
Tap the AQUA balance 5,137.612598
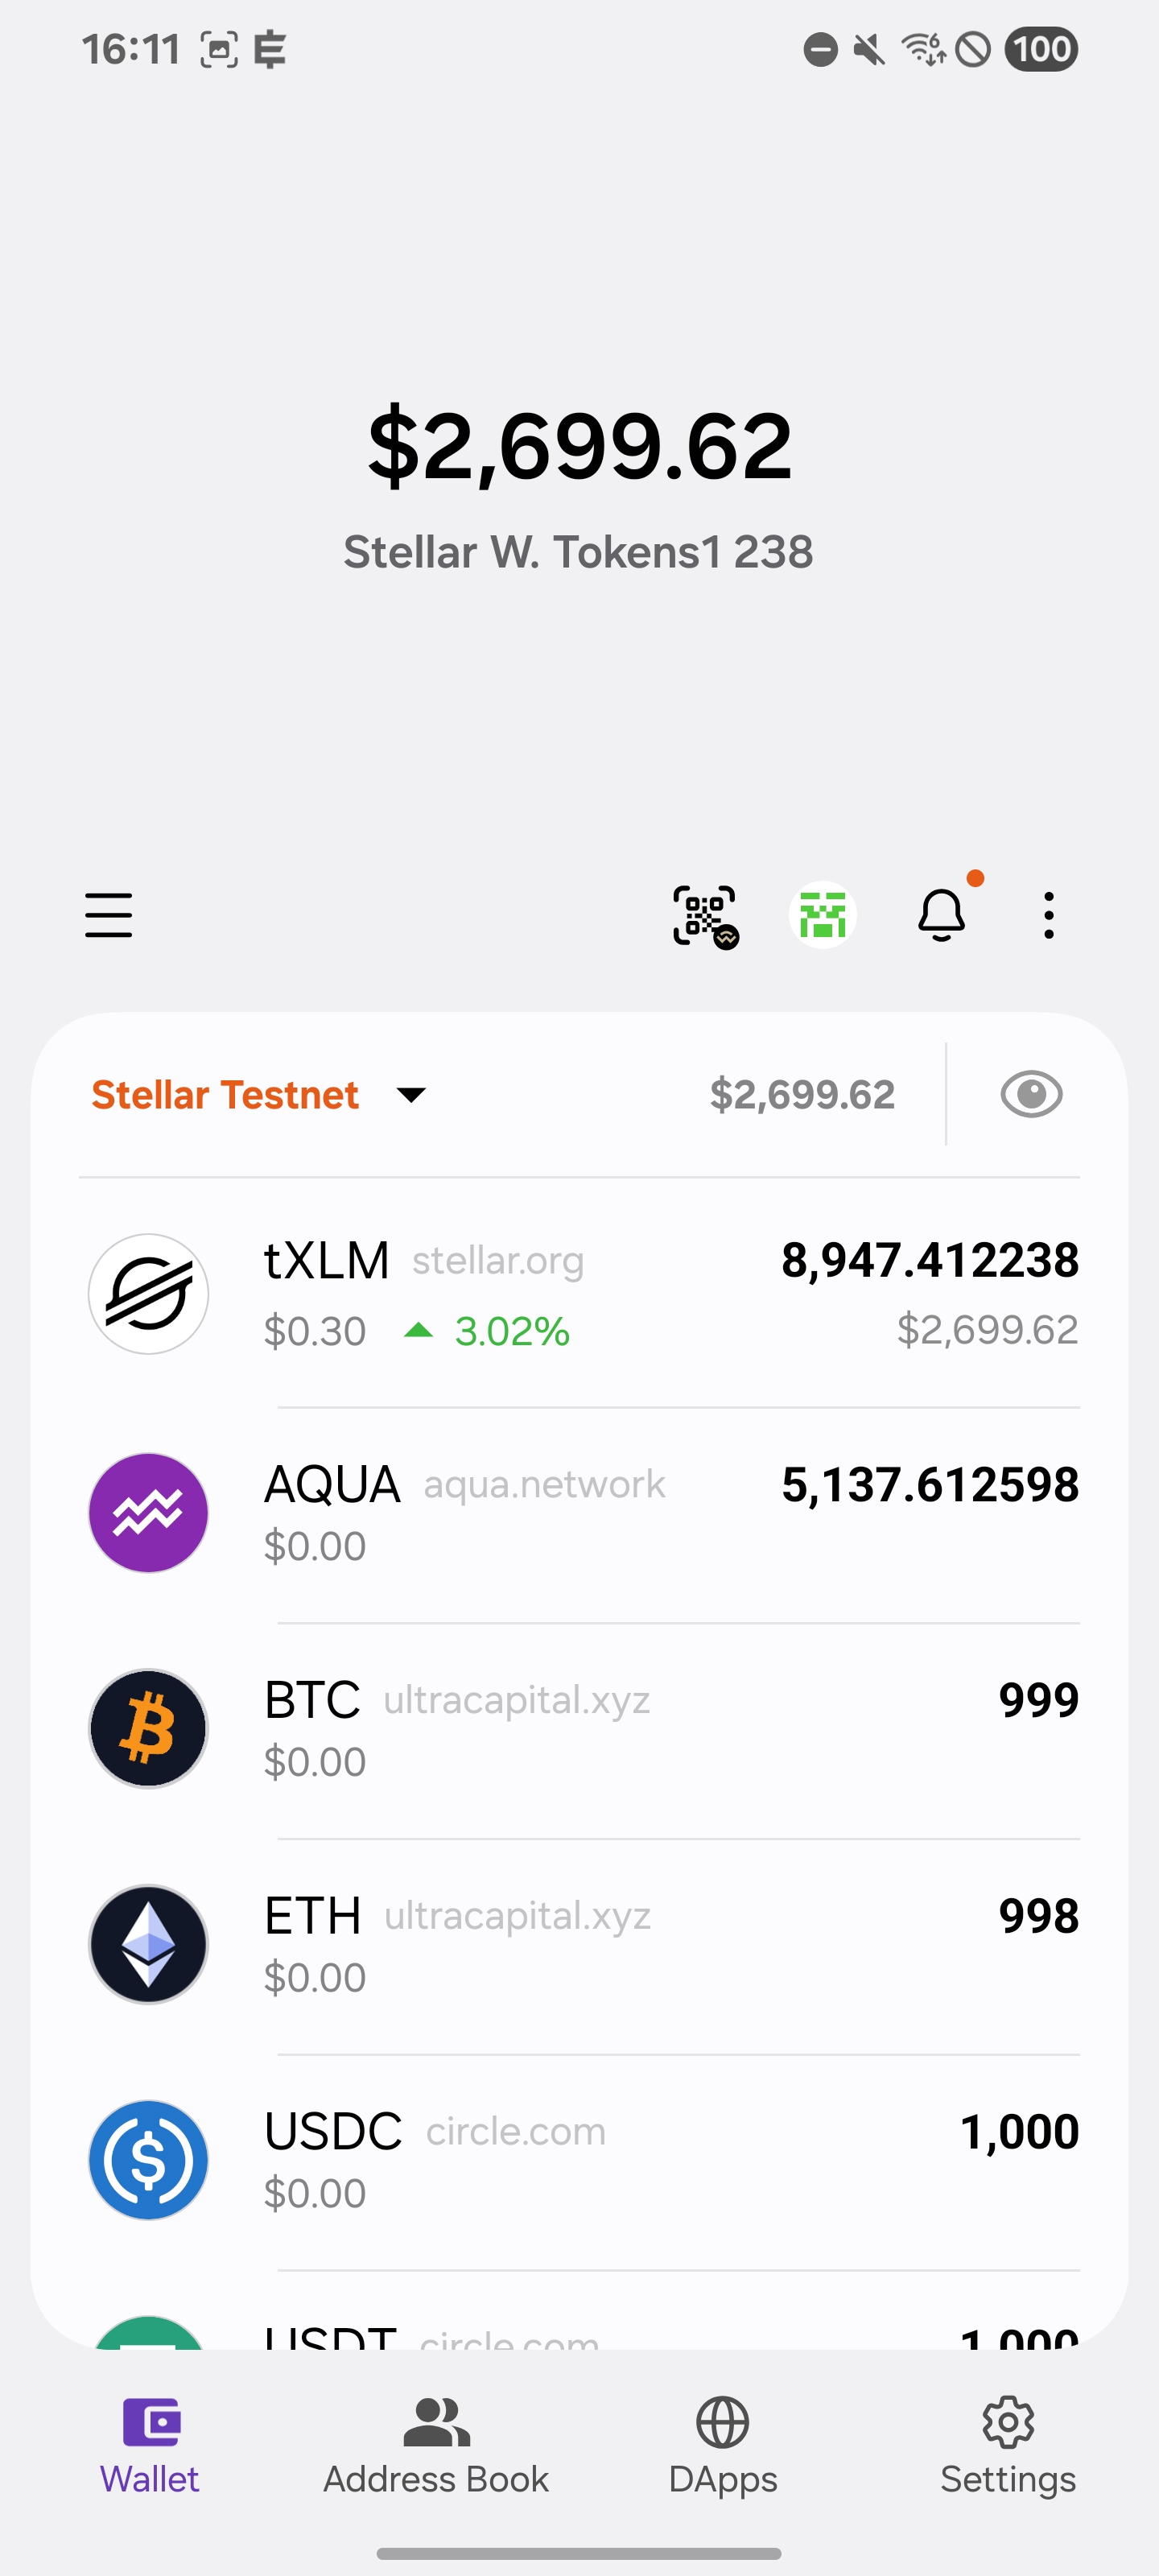[x=930, y=1484]
